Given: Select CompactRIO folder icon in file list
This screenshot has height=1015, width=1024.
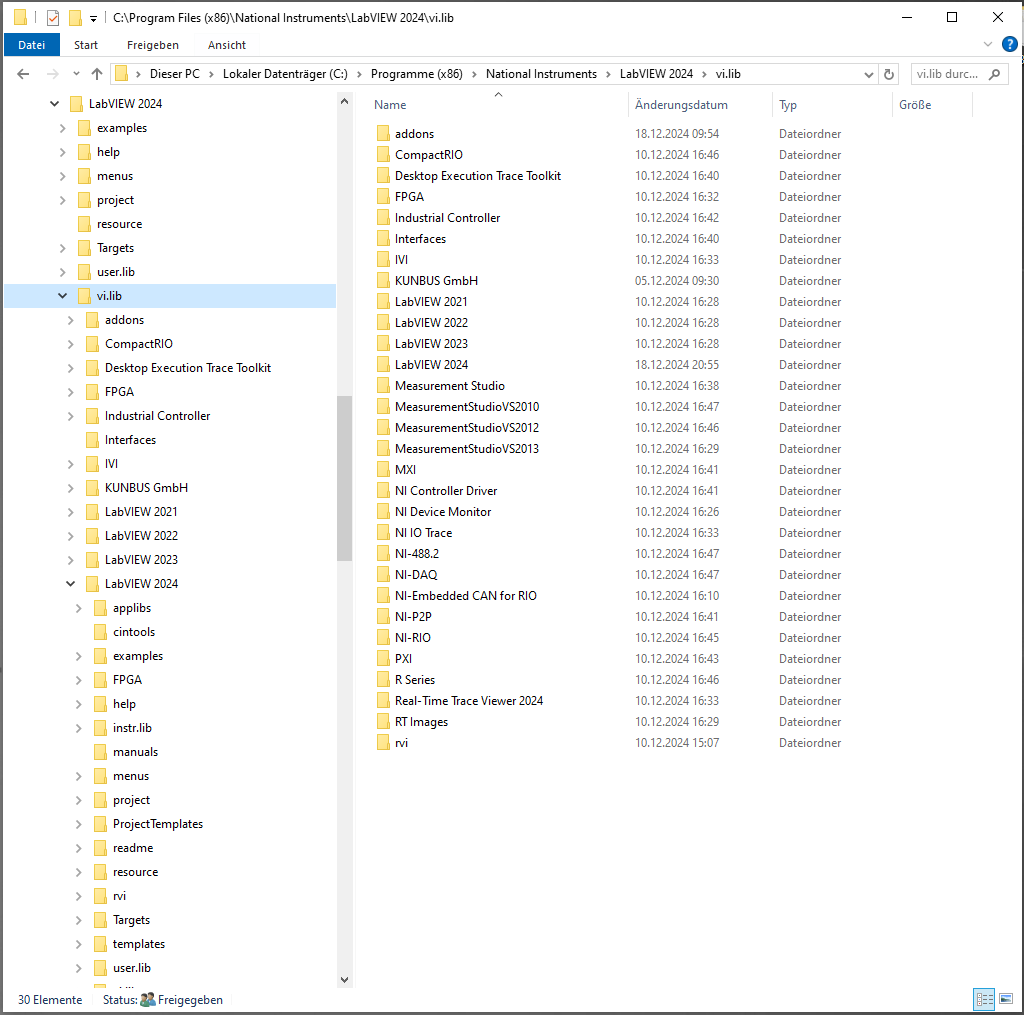Looking at the screenshot, I should (x=383, y=155).
